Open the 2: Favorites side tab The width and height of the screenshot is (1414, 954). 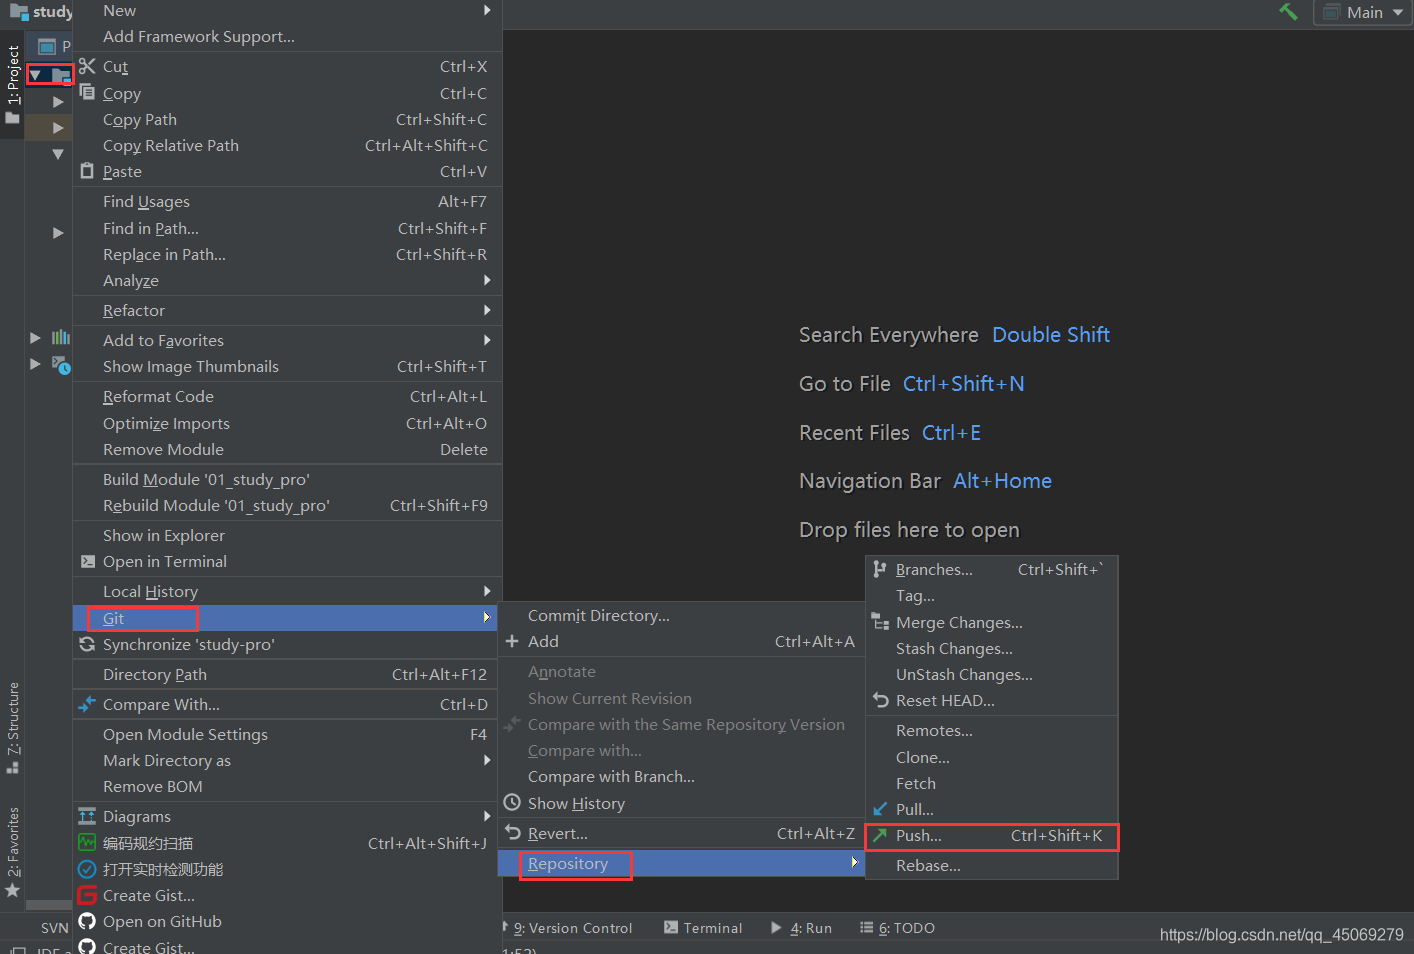click(x=12, y=850)
